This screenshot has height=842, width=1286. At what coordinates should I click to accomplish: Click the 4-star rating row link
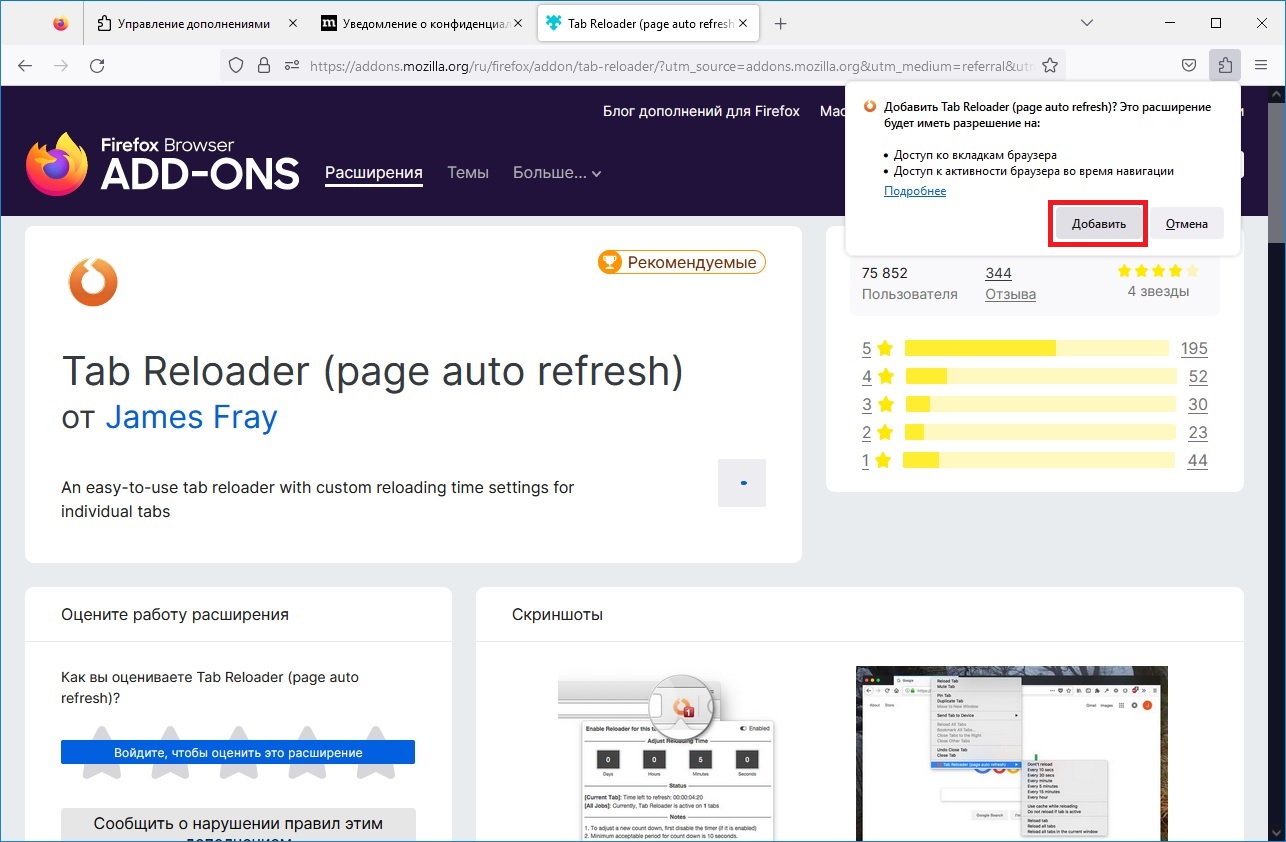click(877, 377)
